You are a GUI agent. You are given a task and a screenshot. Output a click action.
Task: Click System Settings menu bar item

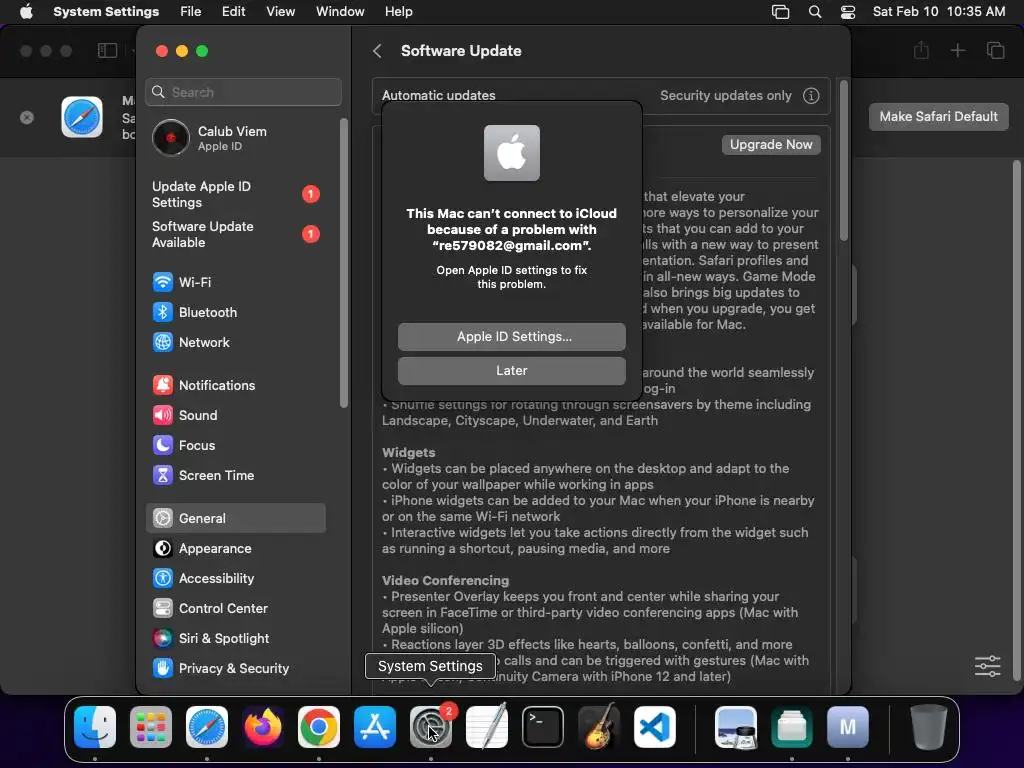(x=106, y=12)
